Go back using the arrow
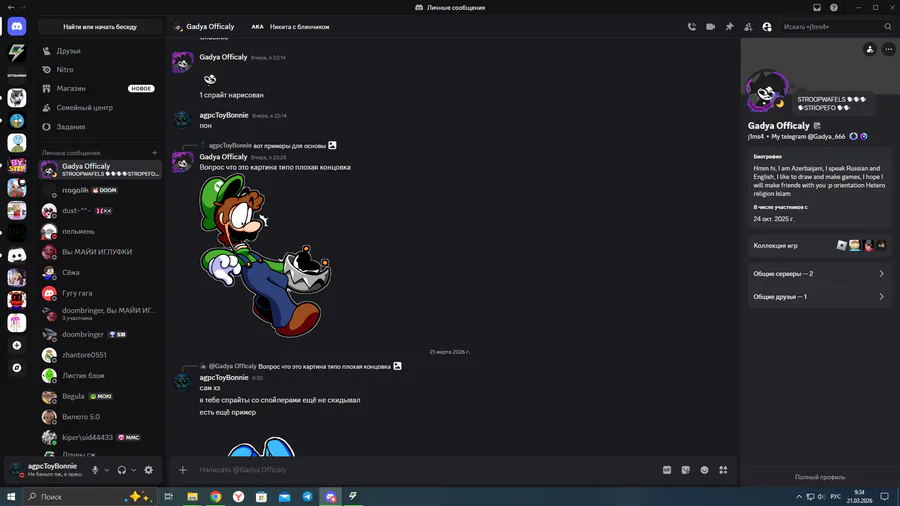The height and width of the screenshot is (506, 900). pos(11,7)
